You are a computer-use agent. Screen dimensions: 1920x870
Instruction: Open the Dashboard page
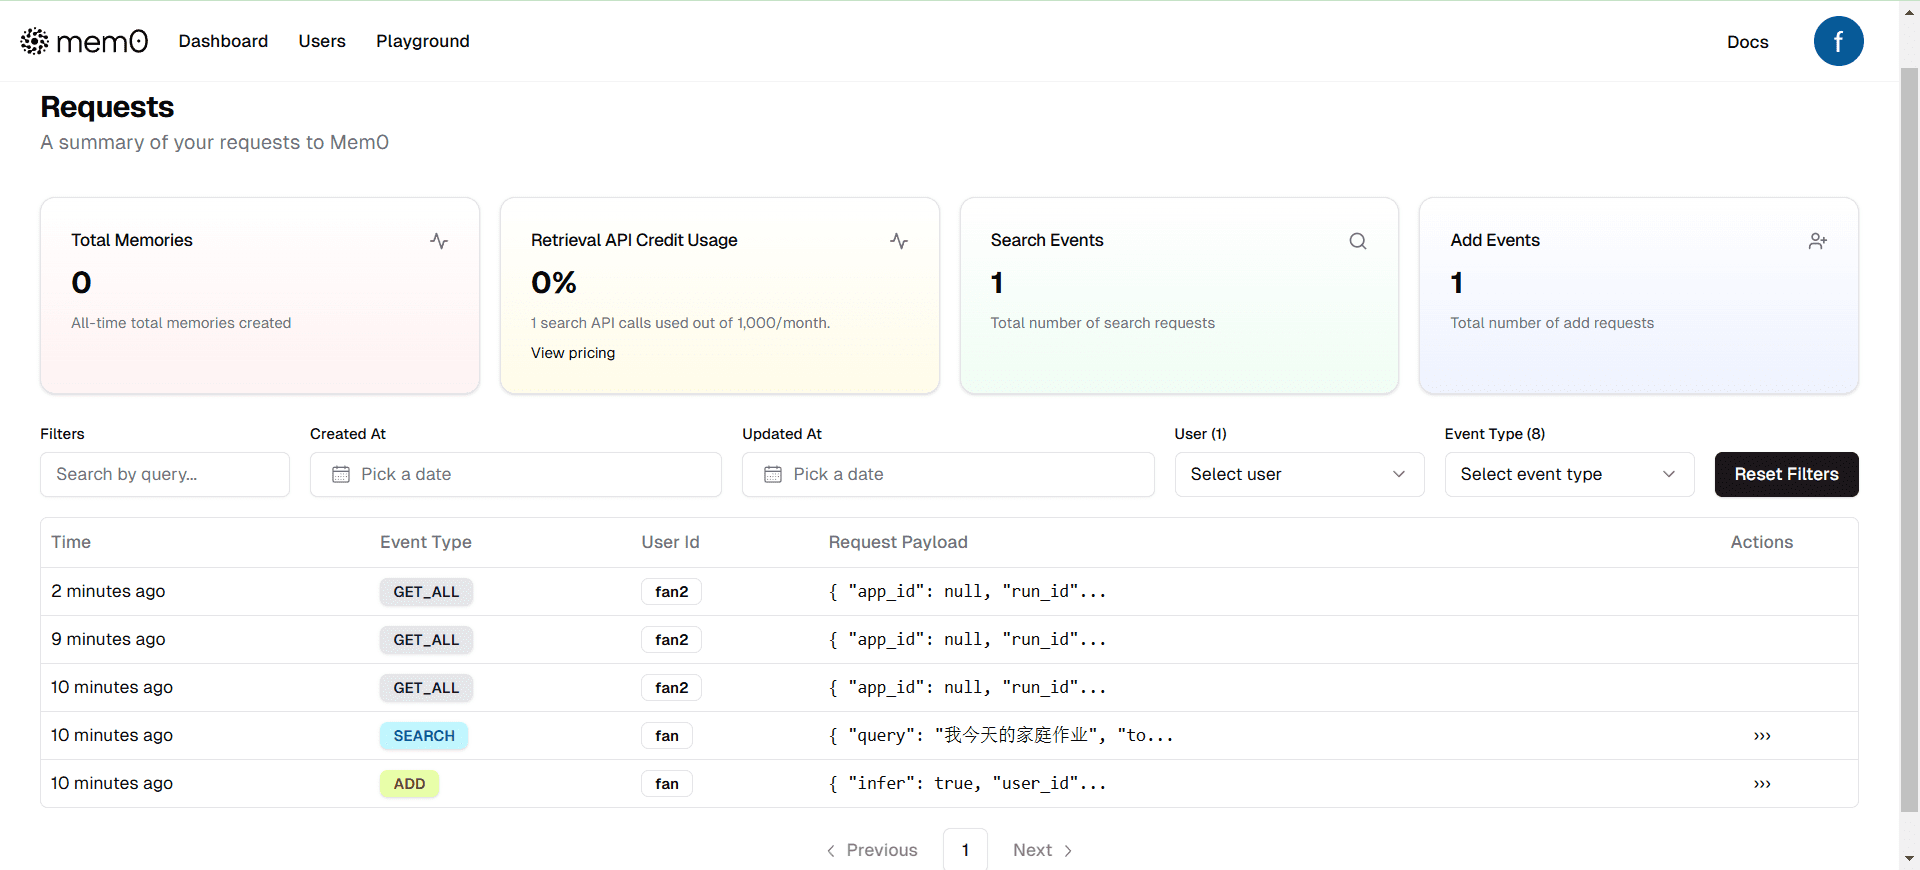(223, 41)
